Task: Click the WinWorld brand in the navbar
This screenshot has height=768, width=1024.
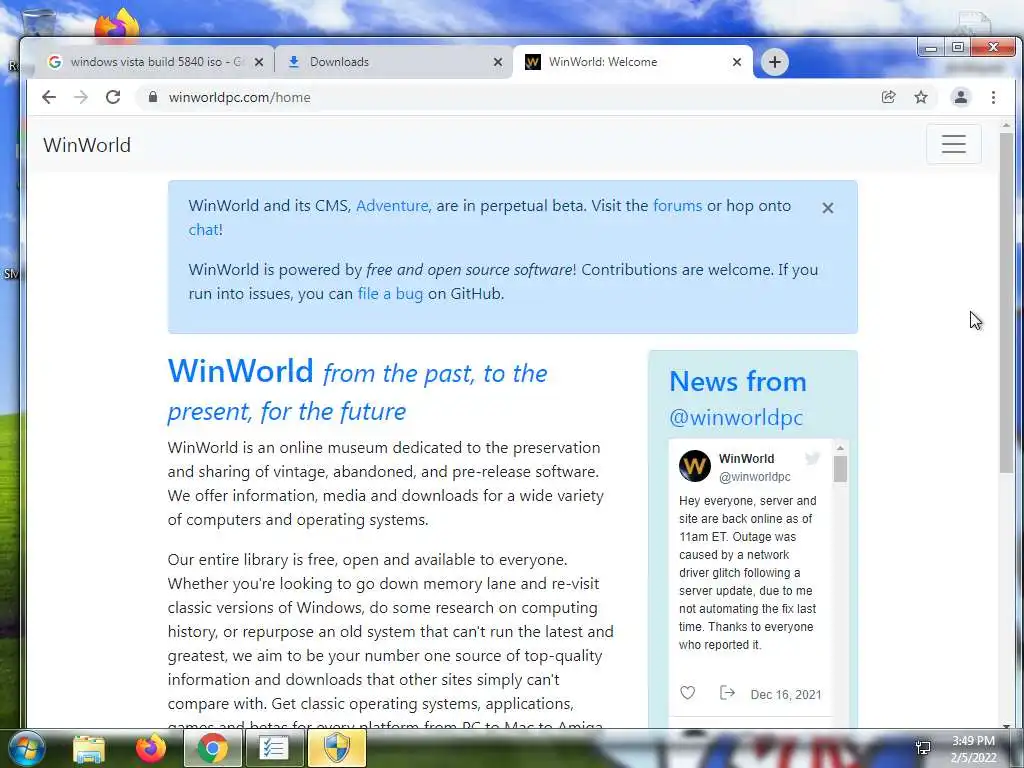Action: pyautogui.click(x=87, y=145)
